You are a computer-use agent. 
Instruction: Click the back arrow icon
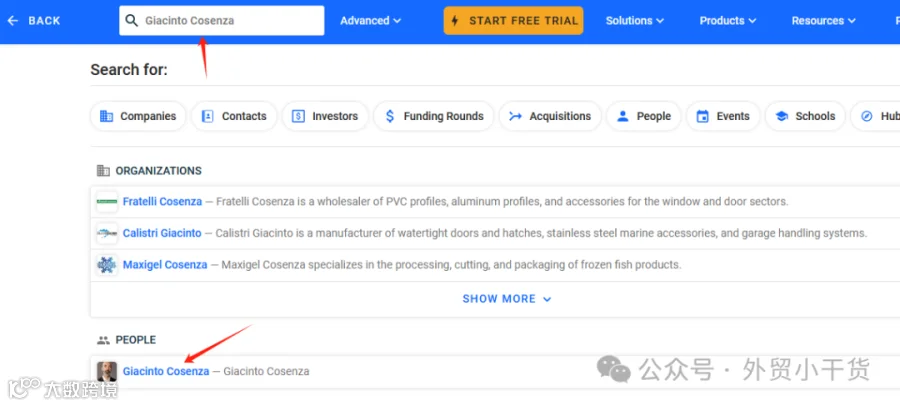[13, 21]
